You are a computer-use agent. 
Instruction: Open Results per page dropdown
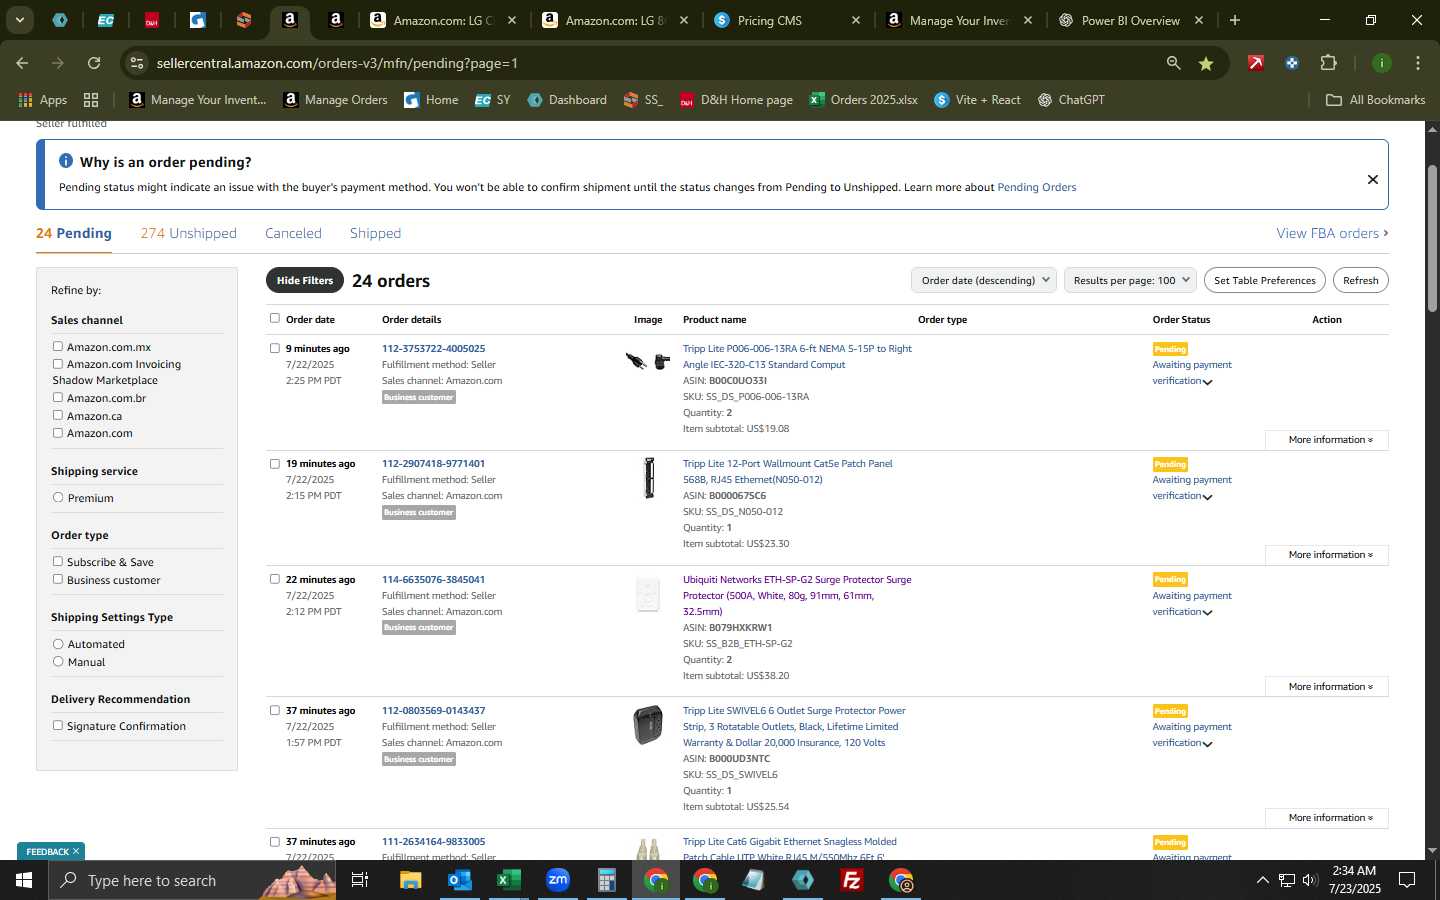1130,280
